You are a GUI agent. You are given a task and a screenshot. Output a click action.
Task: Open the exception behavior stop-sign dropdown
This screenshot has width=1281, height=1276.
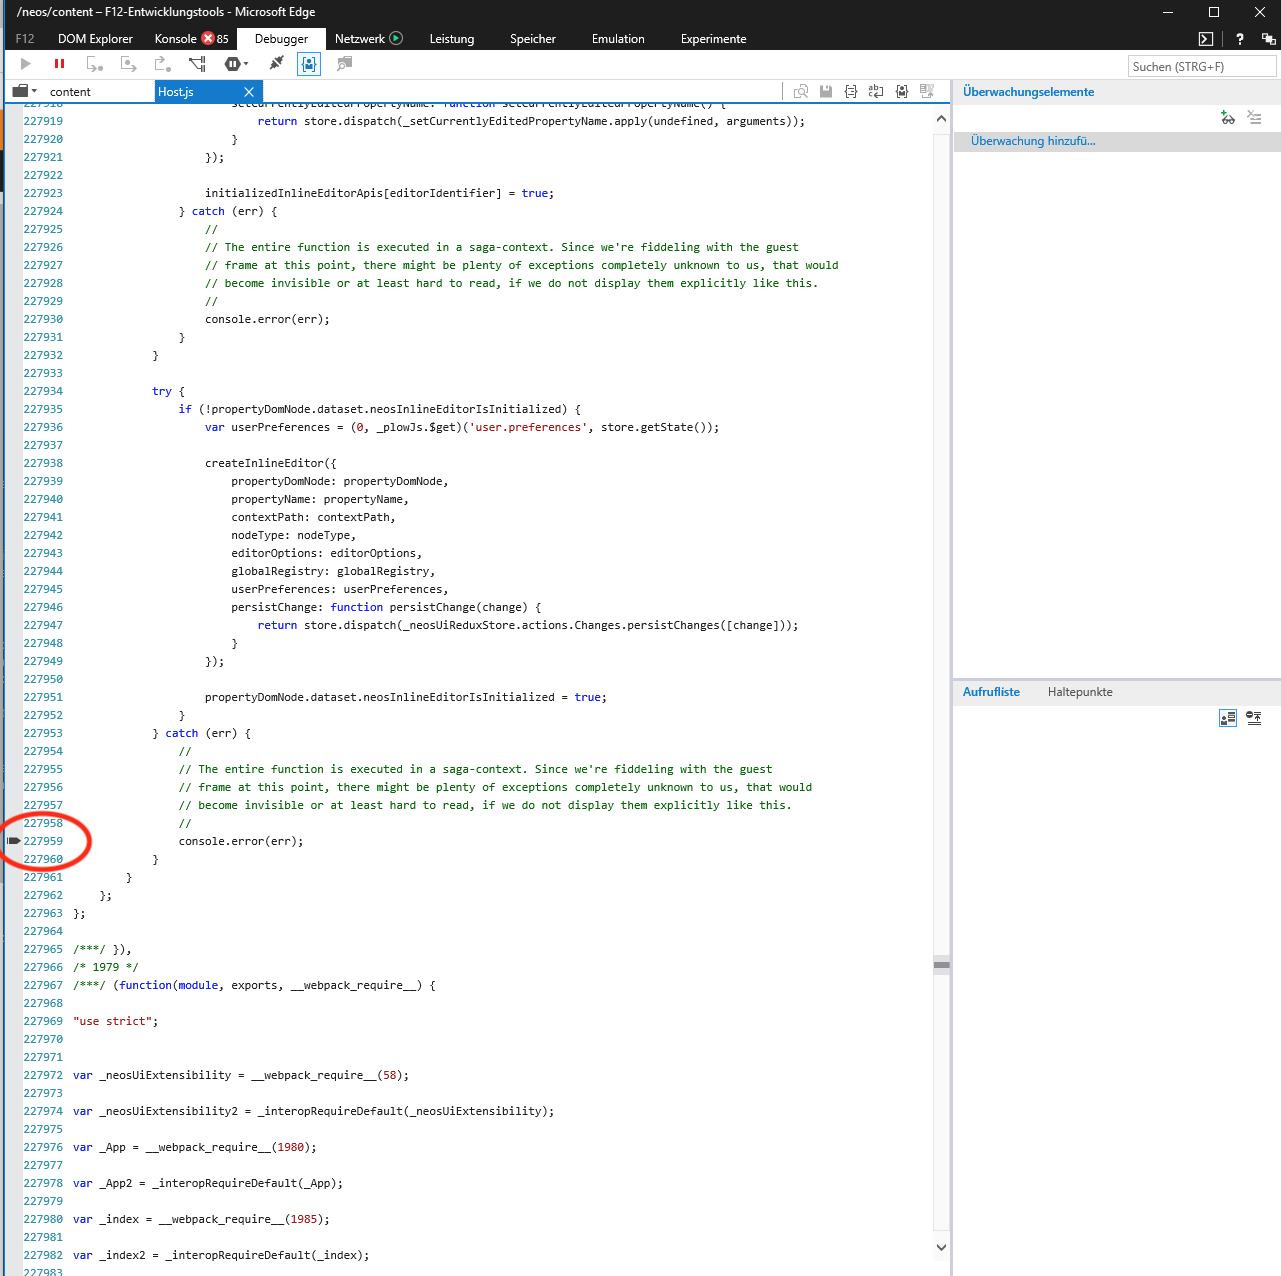236,64
